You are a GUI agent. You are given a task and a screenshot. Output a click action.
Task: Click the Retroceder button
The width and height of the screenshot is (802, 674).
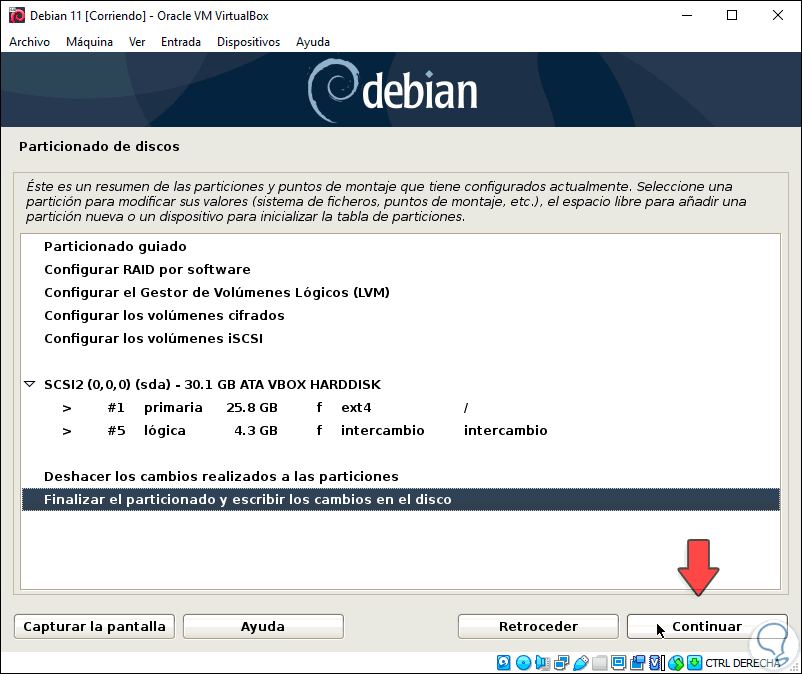538,626
